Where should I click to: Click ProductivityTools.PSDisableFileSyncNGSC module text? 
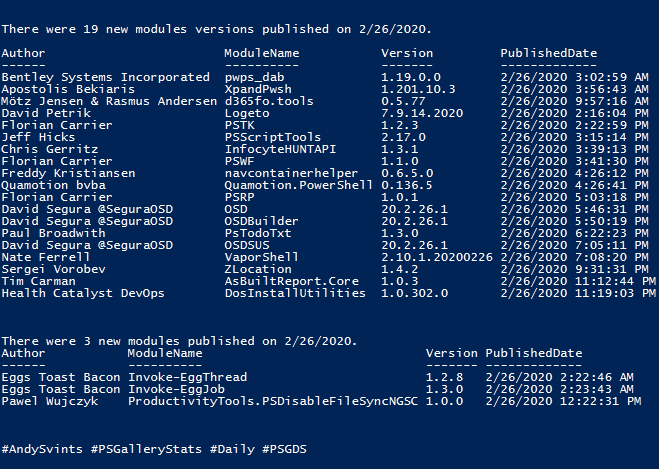(x=273, y=401)
